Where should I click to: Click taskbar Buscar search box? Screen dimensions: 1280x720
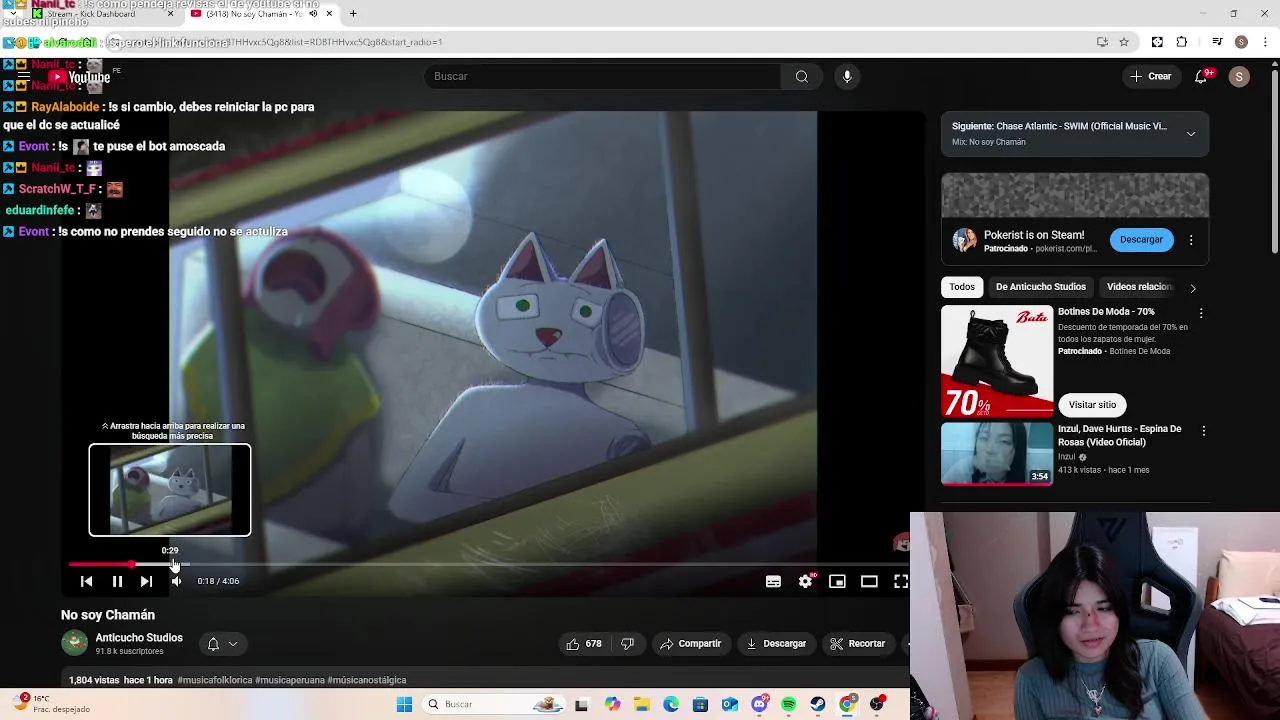(x=495, y=705)
